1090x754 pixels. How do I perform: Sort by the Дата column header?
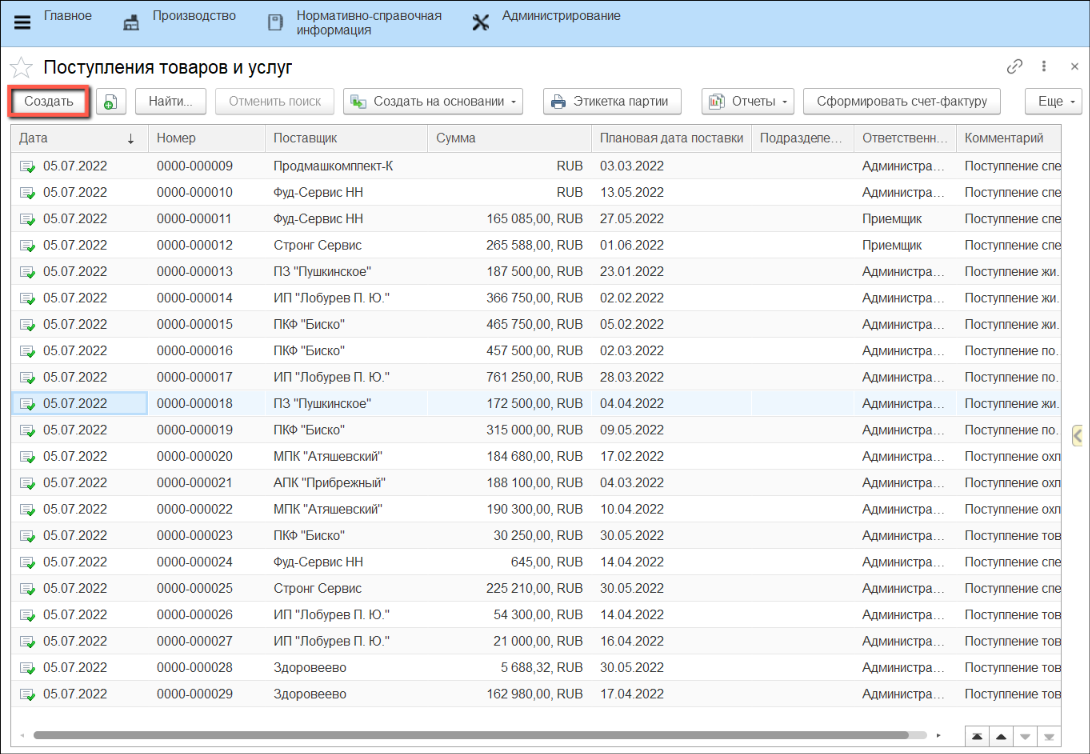tap(70, 138)
